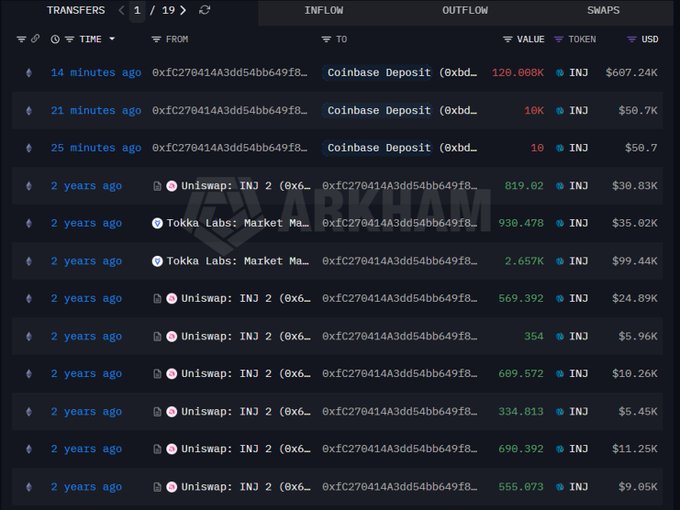The height and width of the screenshot is (510, 680).
Task: Open recipient address in the 2.657K row
Action: coord(399,261)
